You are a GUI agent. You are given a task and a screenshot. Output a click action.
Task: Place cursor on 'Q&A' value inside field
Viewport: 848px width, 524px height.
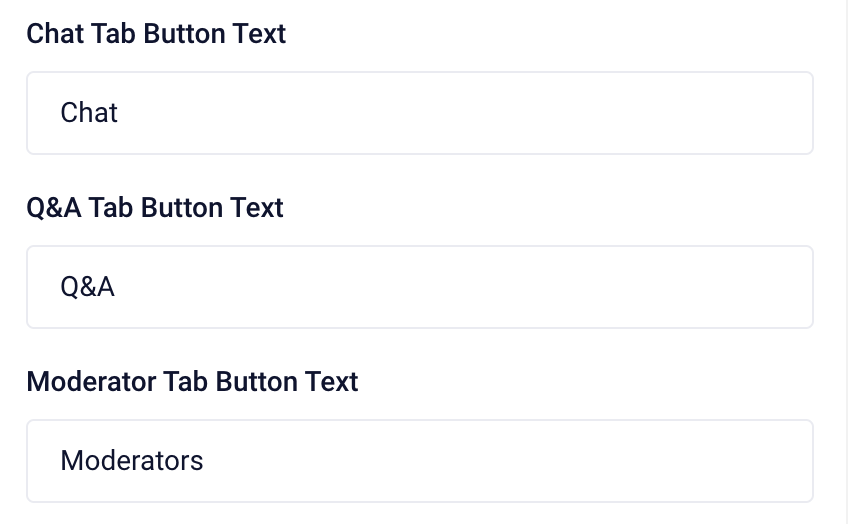tap(87, 287)
